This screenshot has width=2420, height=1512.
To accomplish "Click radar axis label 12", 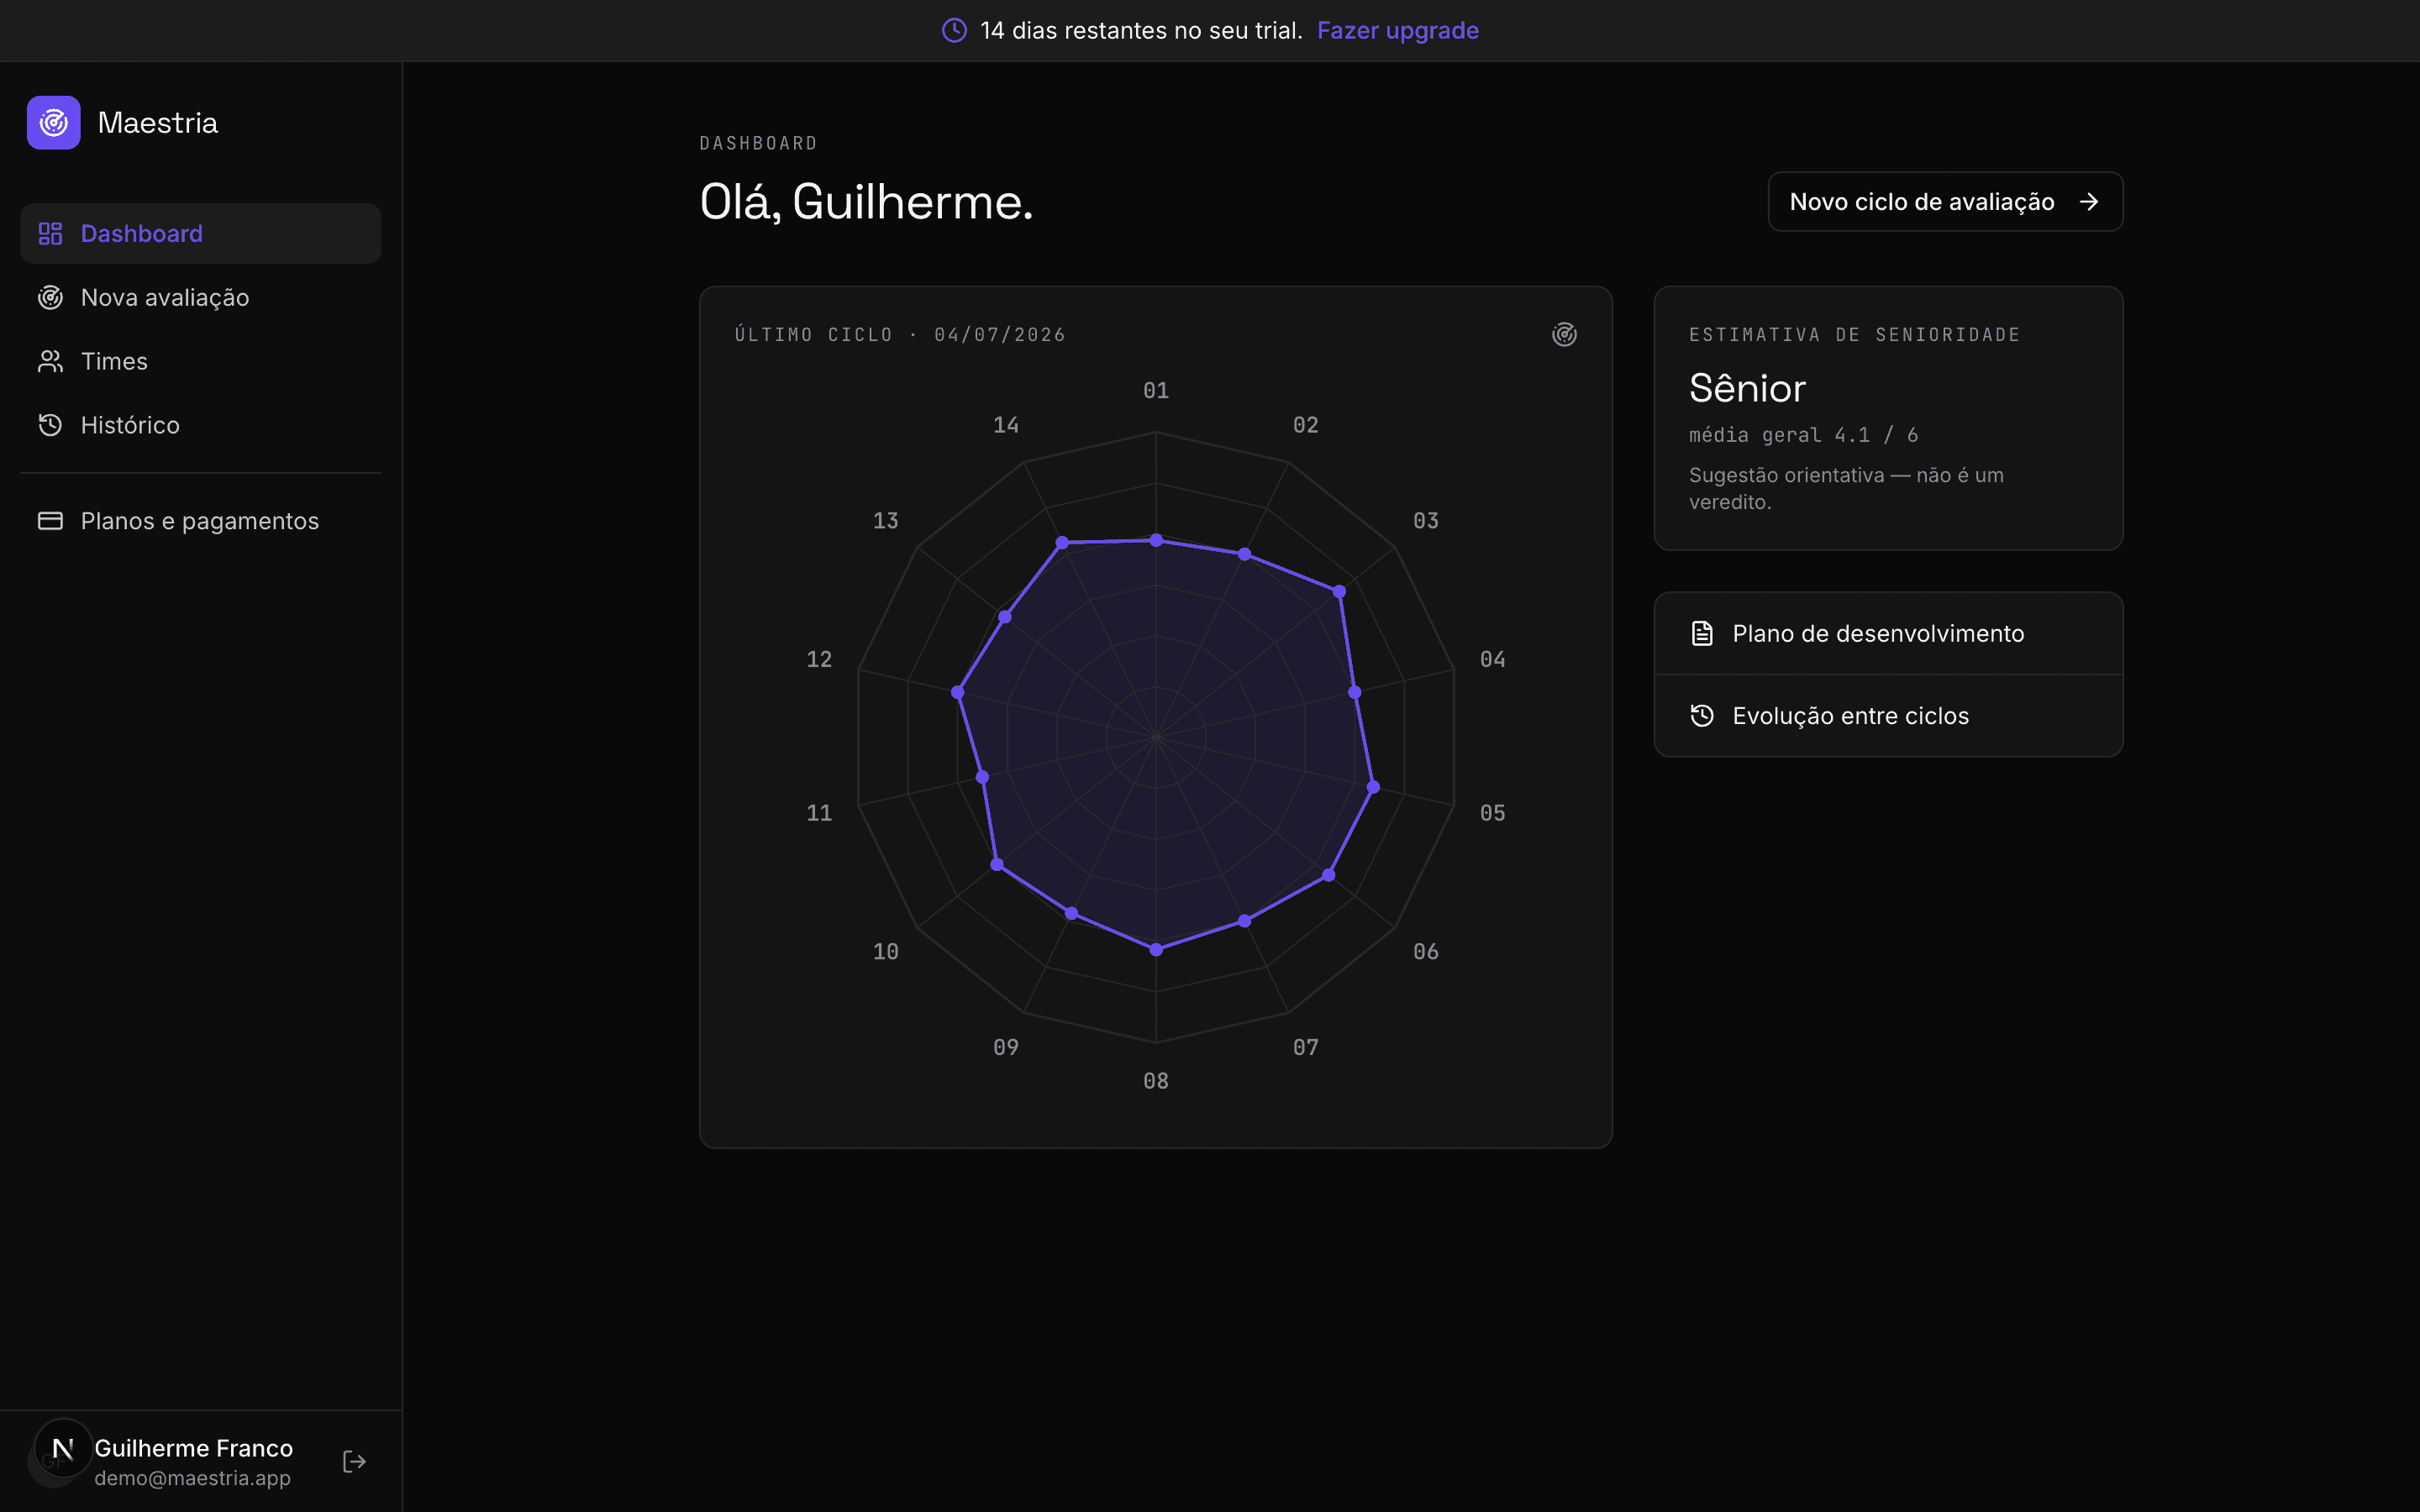I will 819,659.
